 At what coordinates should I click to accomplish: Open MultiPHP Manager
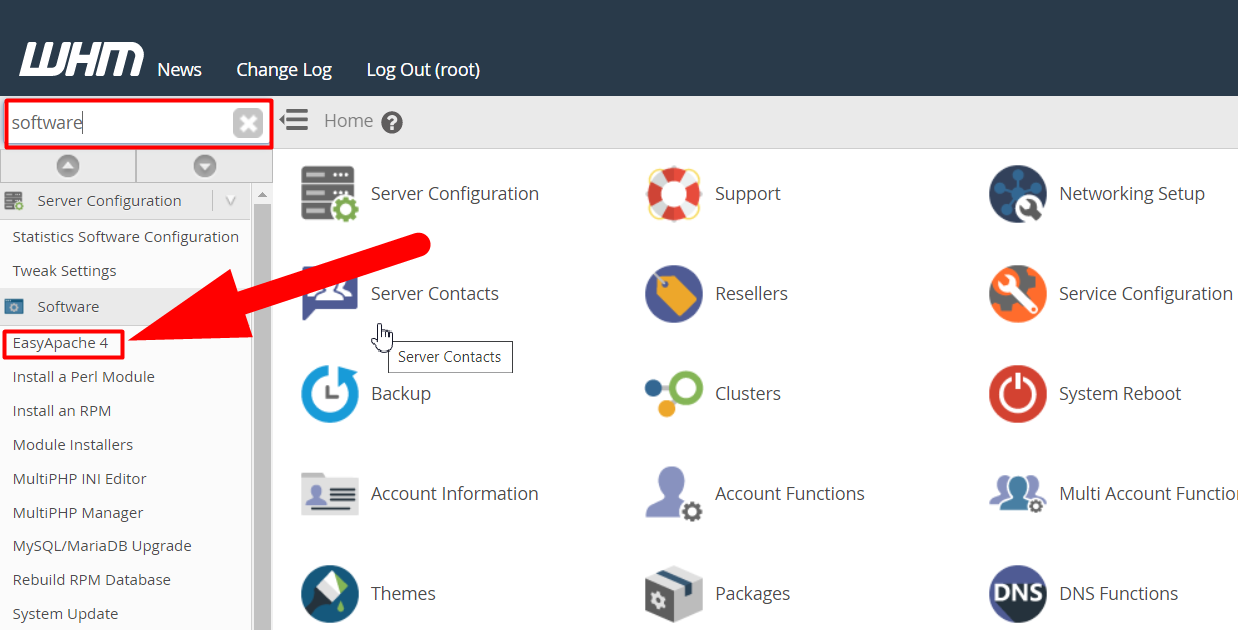click(x=77, y=513)
